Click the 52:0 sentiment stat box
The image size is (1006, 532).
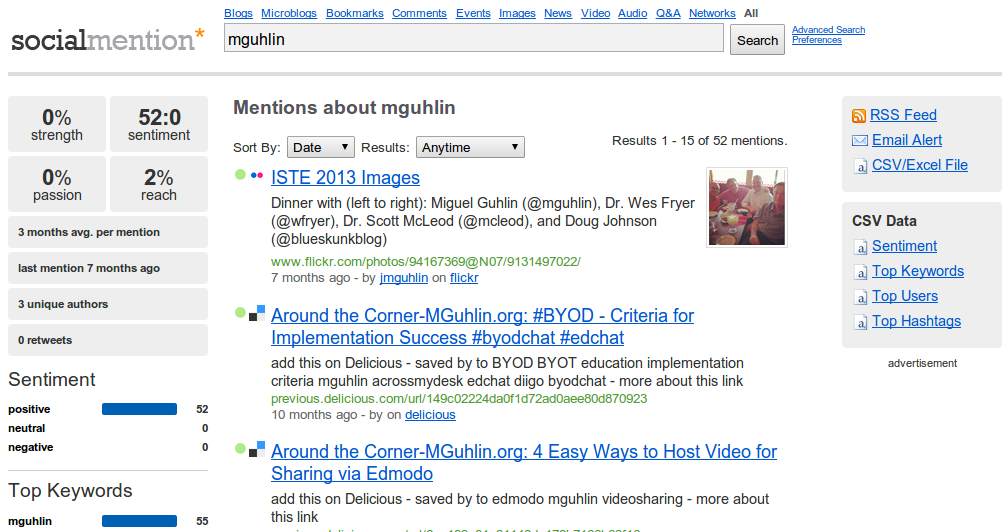click(x=158, y=124)
